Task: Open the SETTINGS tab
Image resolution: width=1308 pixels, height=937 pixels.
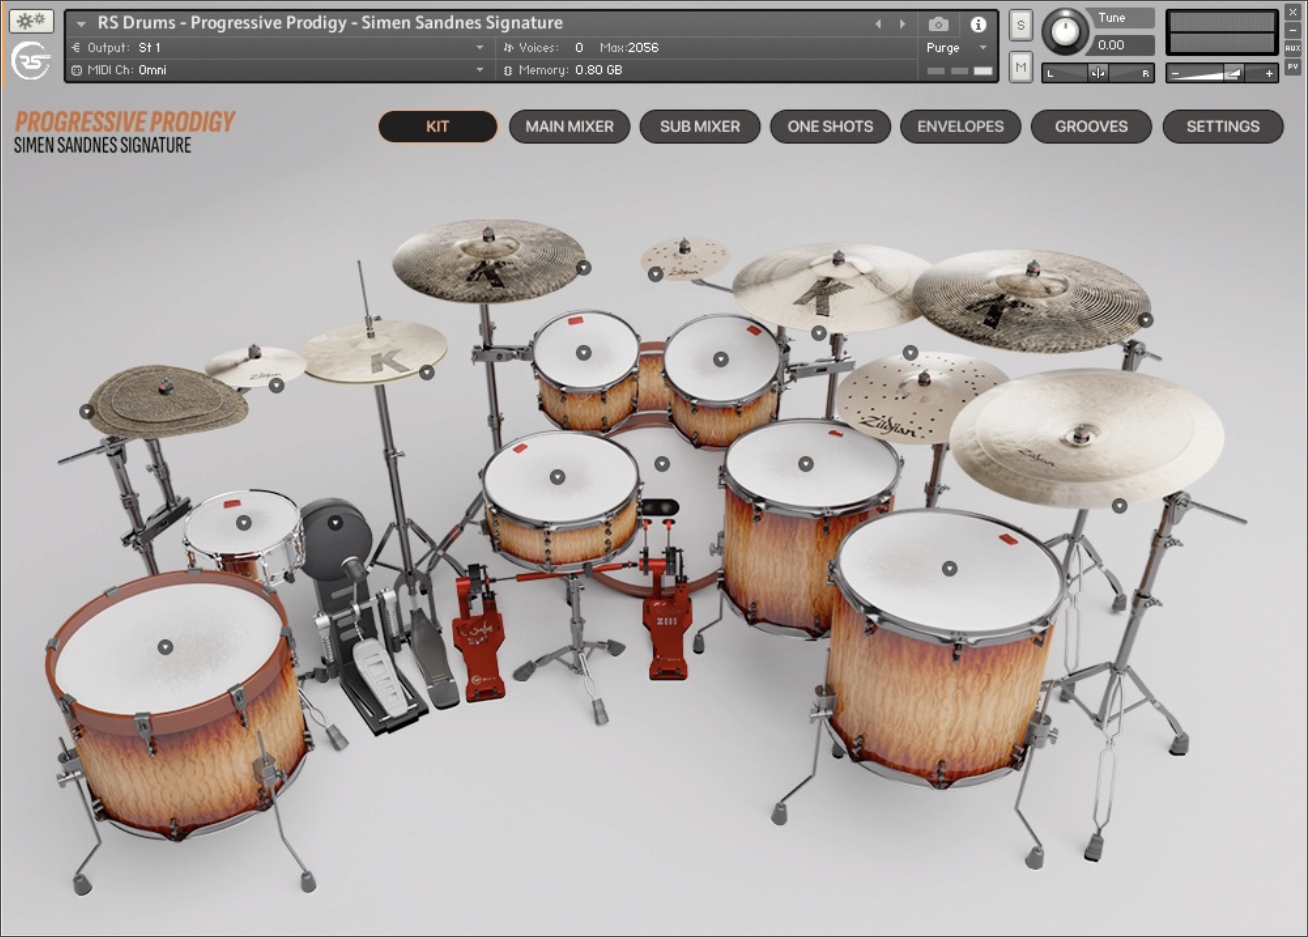Action: 1223,126
